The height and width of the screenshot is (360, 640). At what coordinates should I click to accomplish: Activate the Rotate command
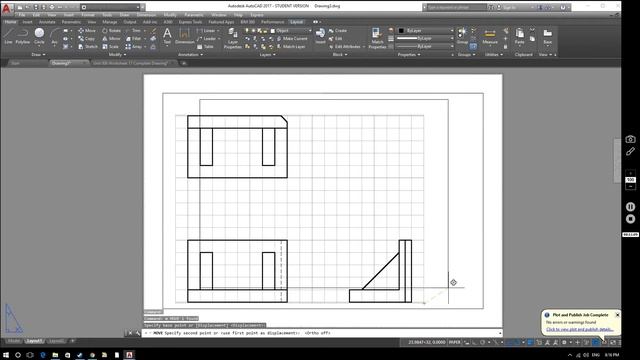[x=111, y=31]
